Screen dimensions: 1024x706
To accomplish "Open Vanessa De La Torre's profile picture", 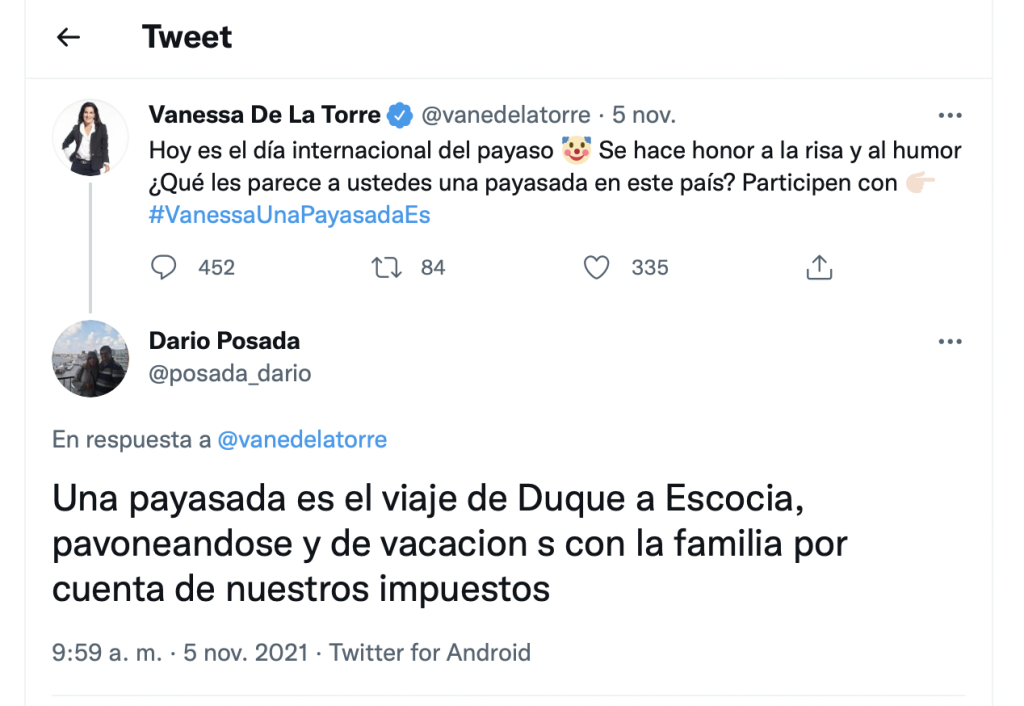I will tap(90, 138).
